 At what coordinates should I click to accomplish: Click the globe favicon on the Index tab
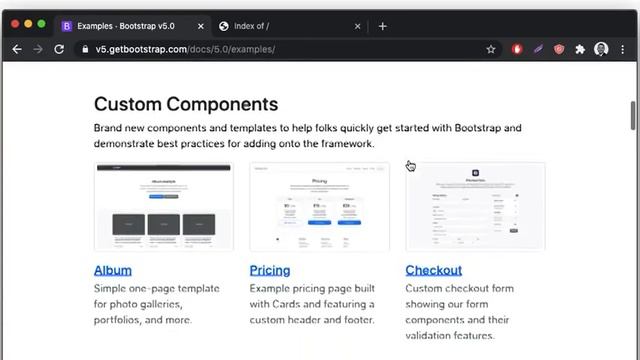(x=224, y=26)
